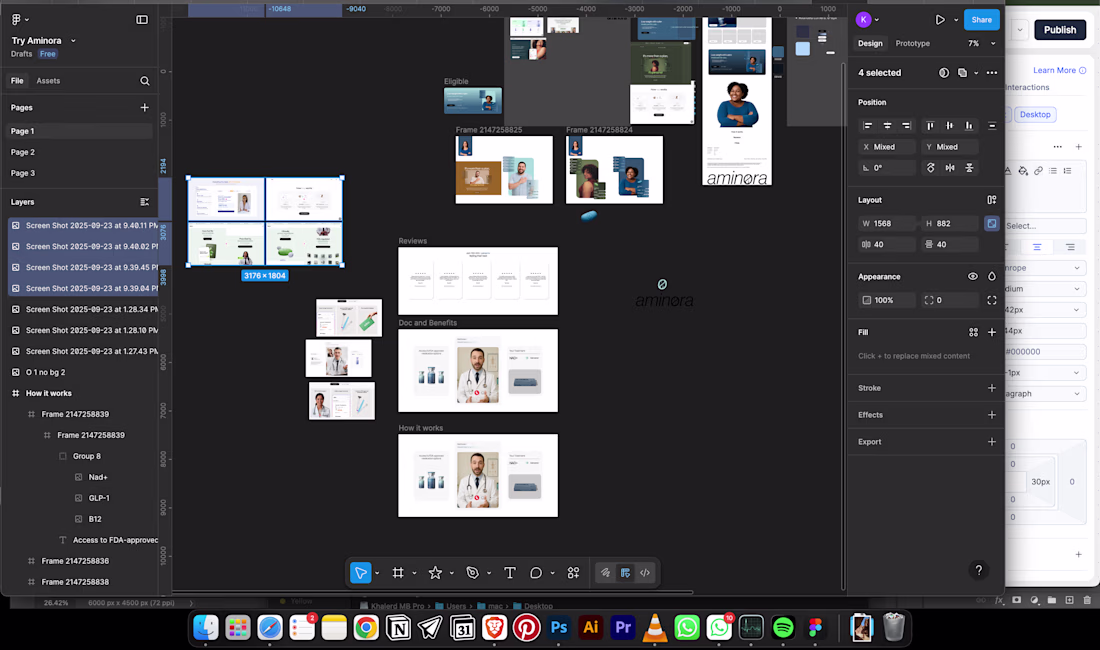The width and height of the screenshot is (1100, 650).
Task: Click the mask icon next to 4 selected
Action: (x=944, y=73)
